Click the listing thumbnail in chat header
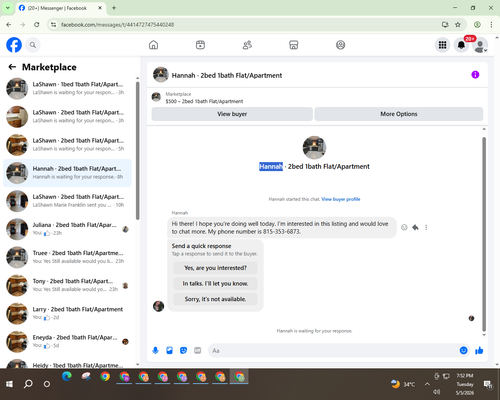500x400 pixels. (x=161, y=75)
